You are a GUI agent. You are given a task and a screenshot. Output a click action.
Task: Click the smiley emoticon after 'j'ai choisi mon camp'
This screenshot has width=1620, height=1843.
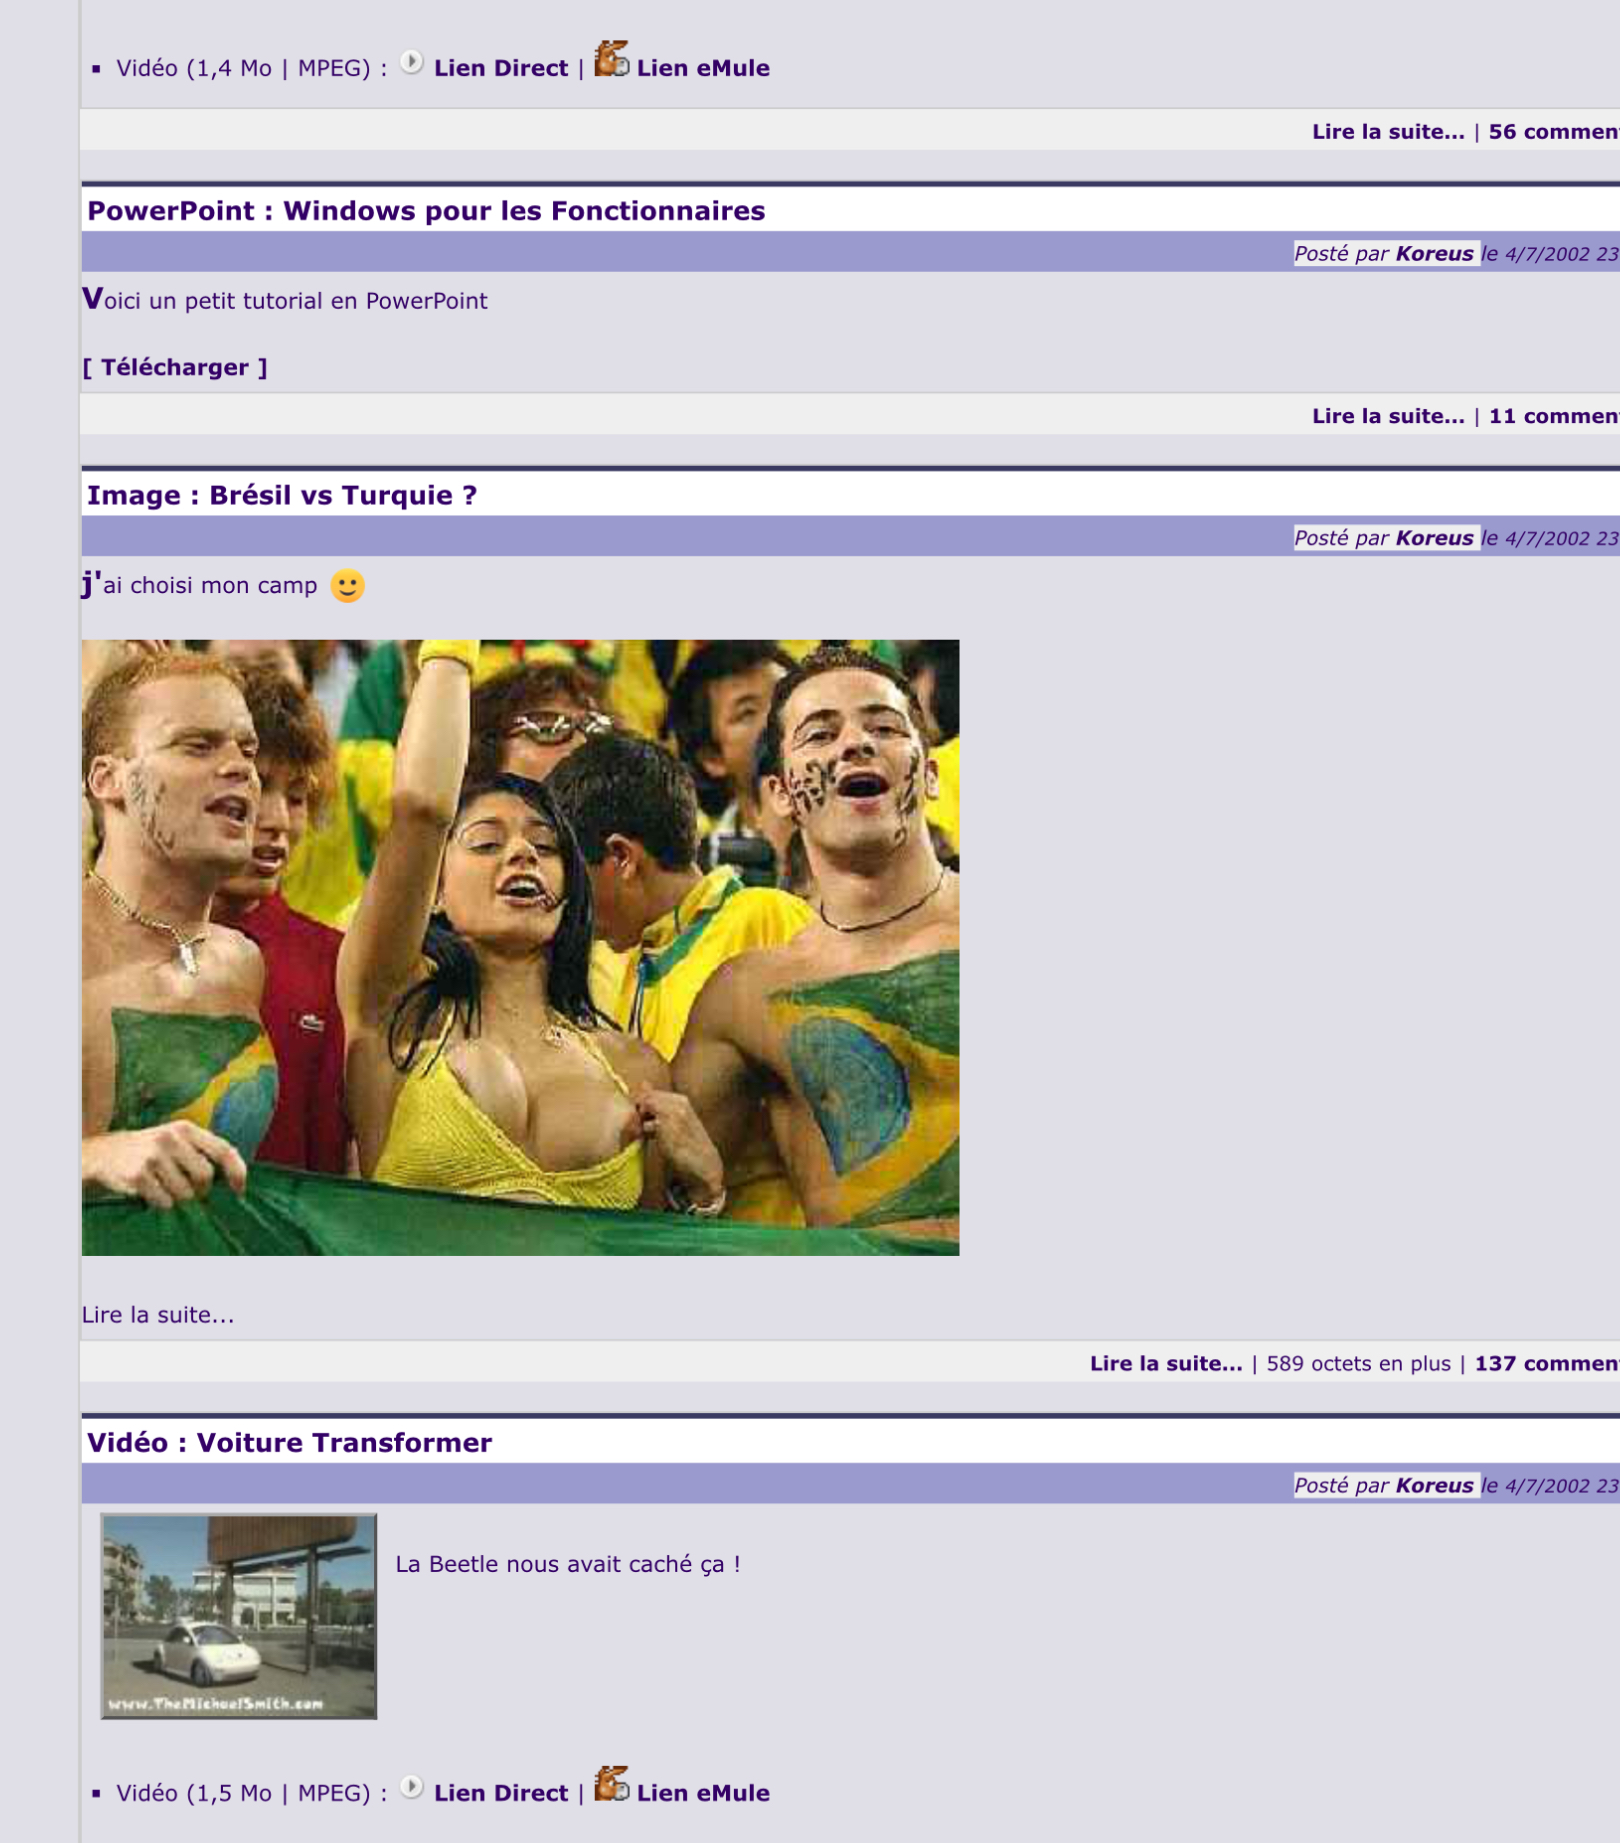tap(347, 586)
